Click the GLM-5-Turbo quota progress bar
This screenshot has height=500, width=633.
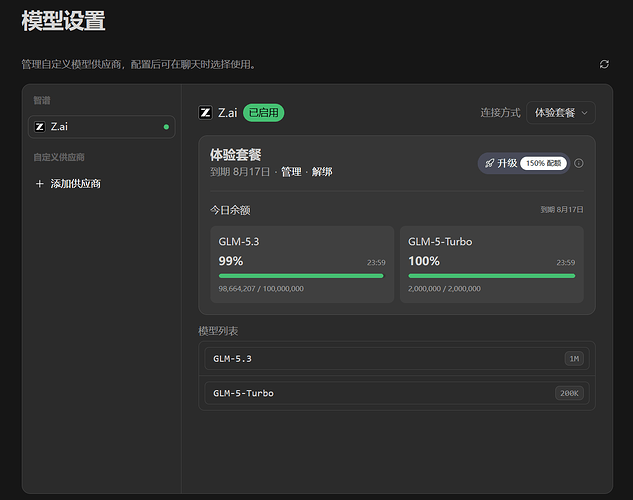click(491, 276)
